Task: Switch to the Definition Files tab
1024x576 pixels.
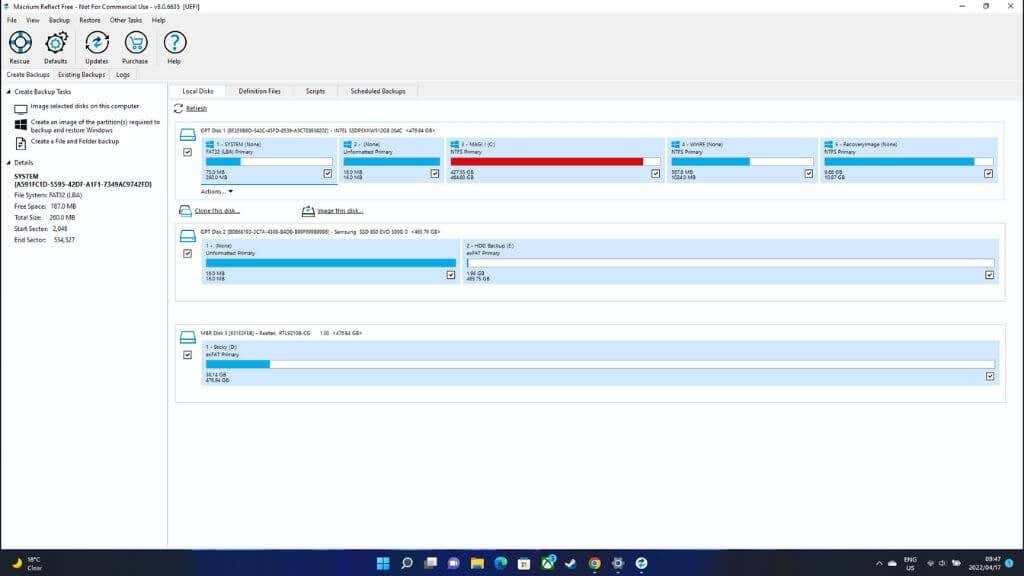Action: [259, 91]
